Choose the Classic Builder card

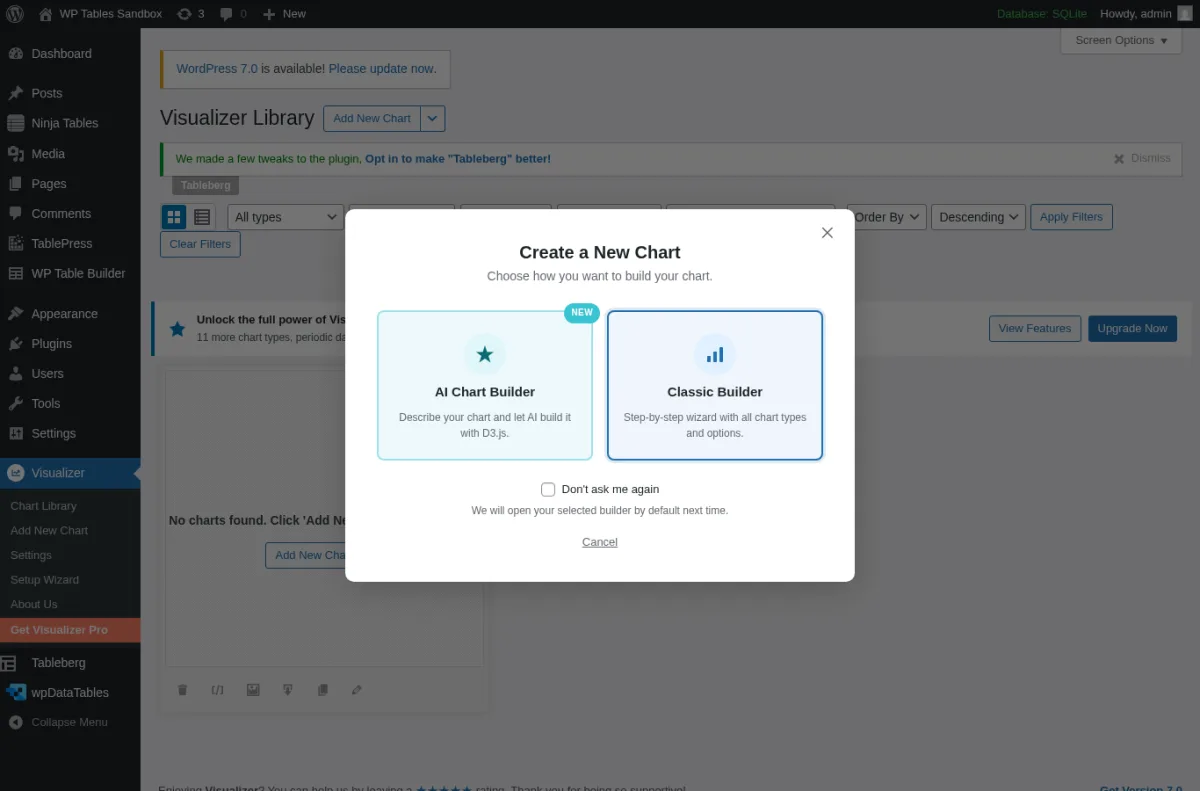point(715,385)
